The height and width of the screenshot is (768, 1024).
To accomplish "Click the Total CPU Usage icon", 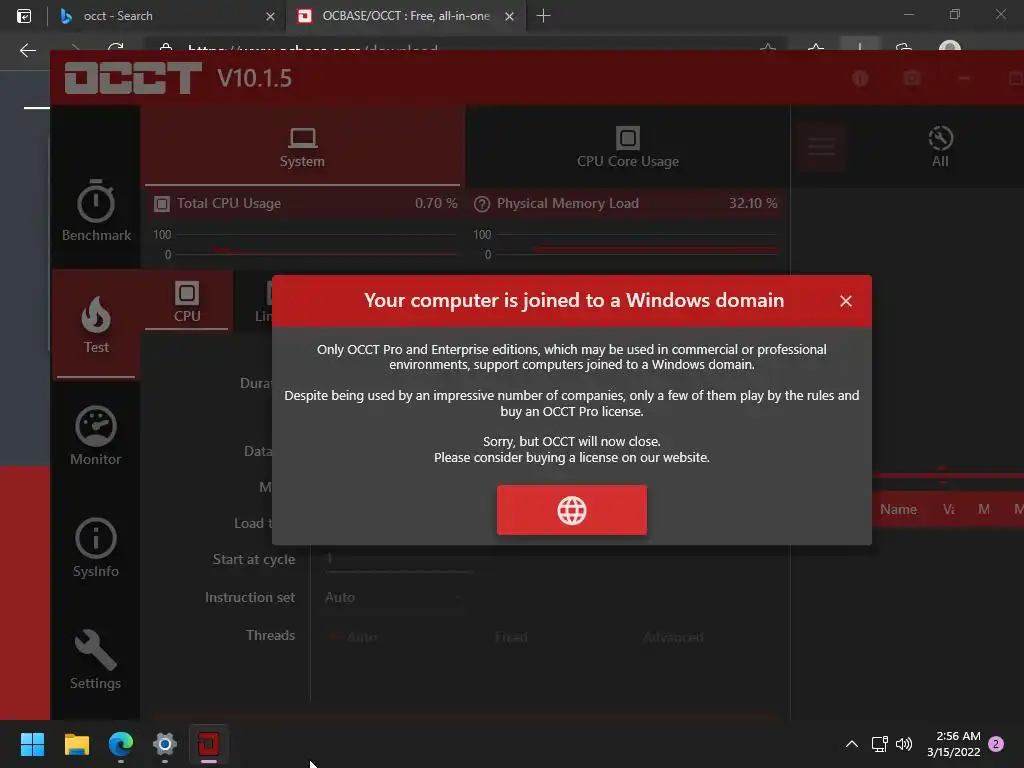I will (161, 204).
